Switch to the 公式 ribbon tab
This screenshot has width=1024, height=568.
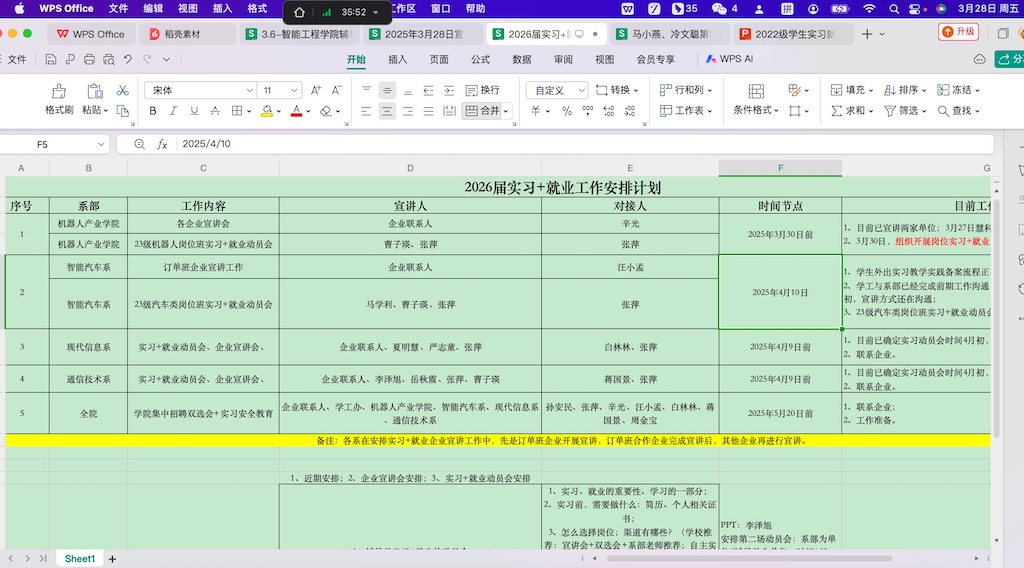[480, 59]
